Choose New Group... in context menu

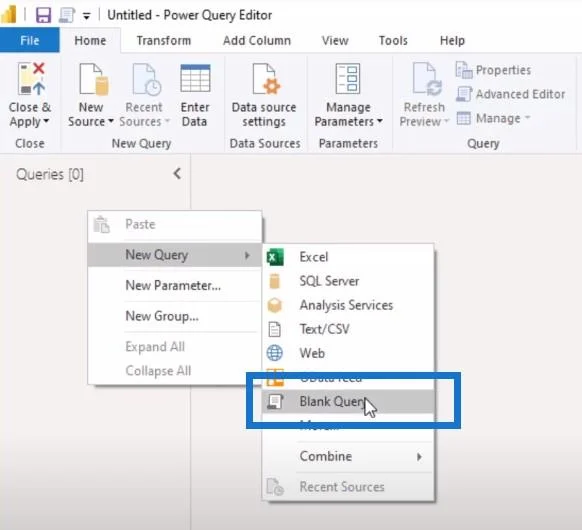click(x=175, y=316)
